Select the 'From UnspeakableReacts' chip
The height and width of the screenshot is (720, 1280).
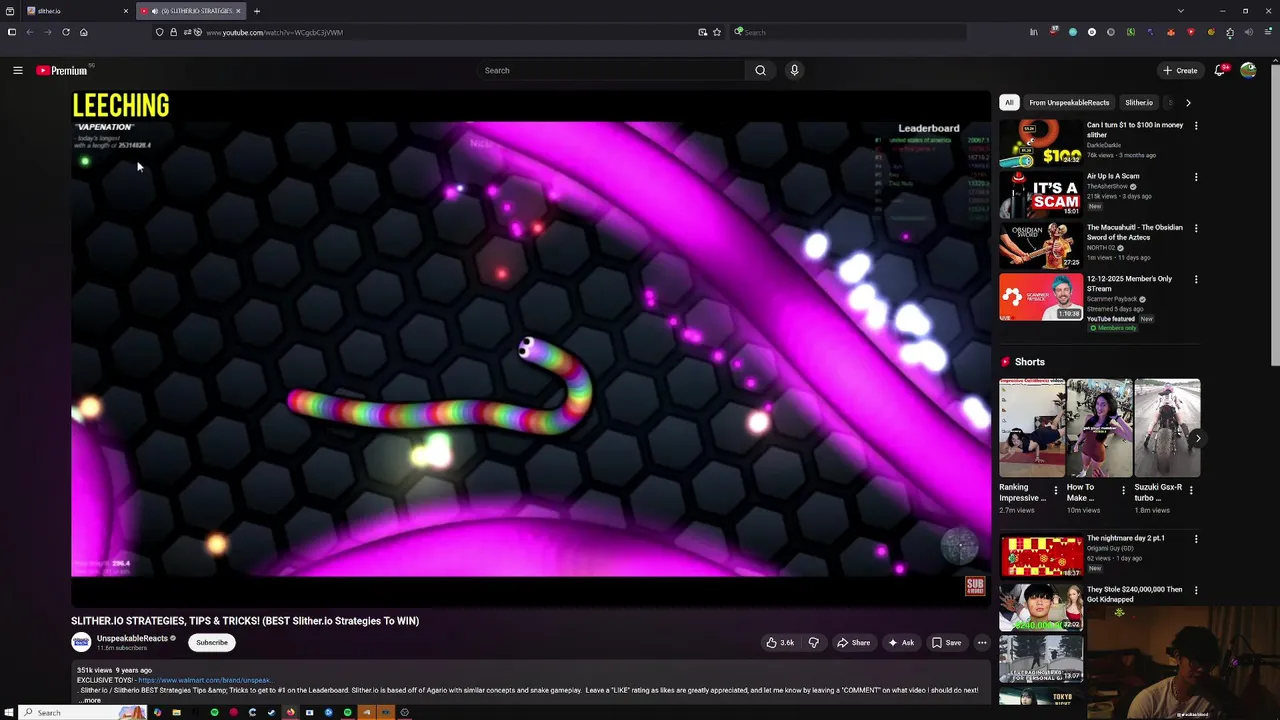(x=1069, y=102)
